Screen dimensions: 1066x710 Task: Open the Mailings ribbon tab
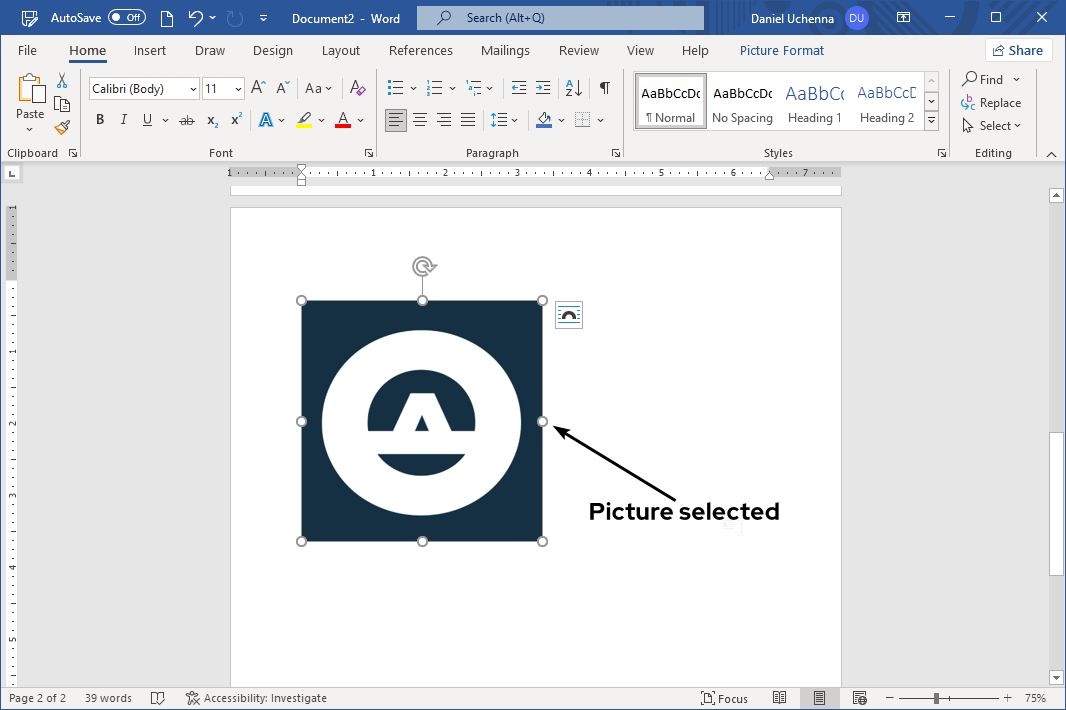505,50
